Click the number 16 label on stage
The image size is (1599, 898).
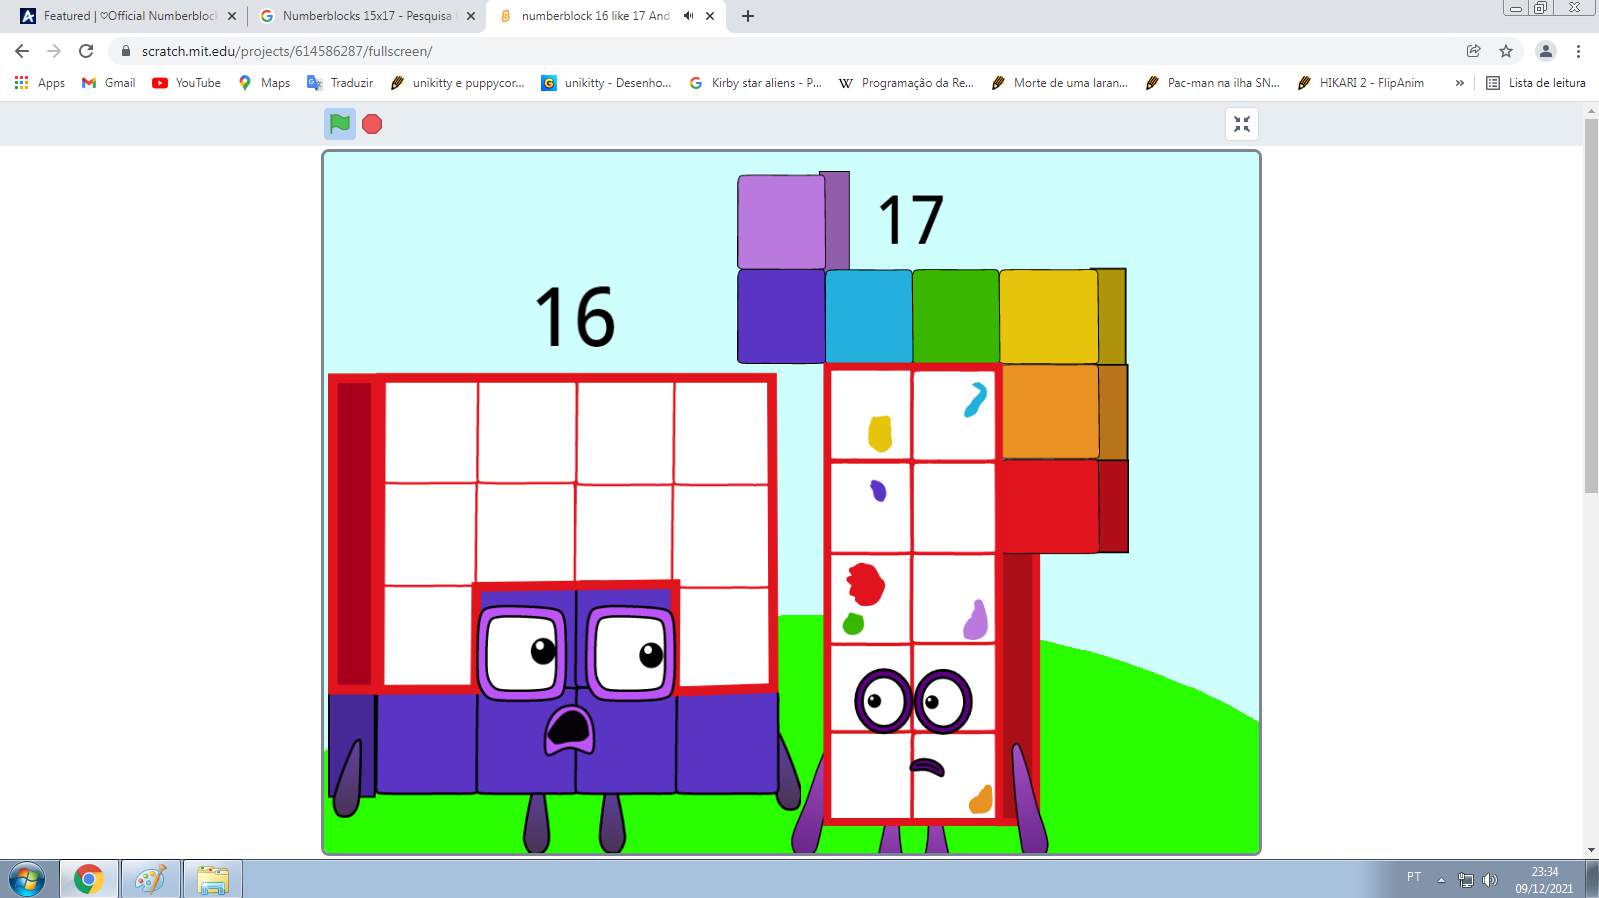pyautogui.click(x=575, y=317)
